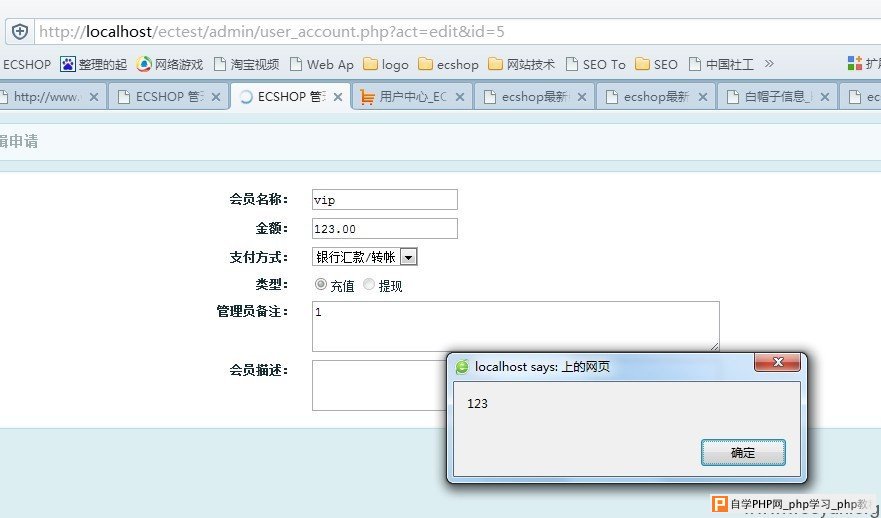Click the browser icon in dialog title
The height and width of the screenshot is (518, 881).
point(462,367)
